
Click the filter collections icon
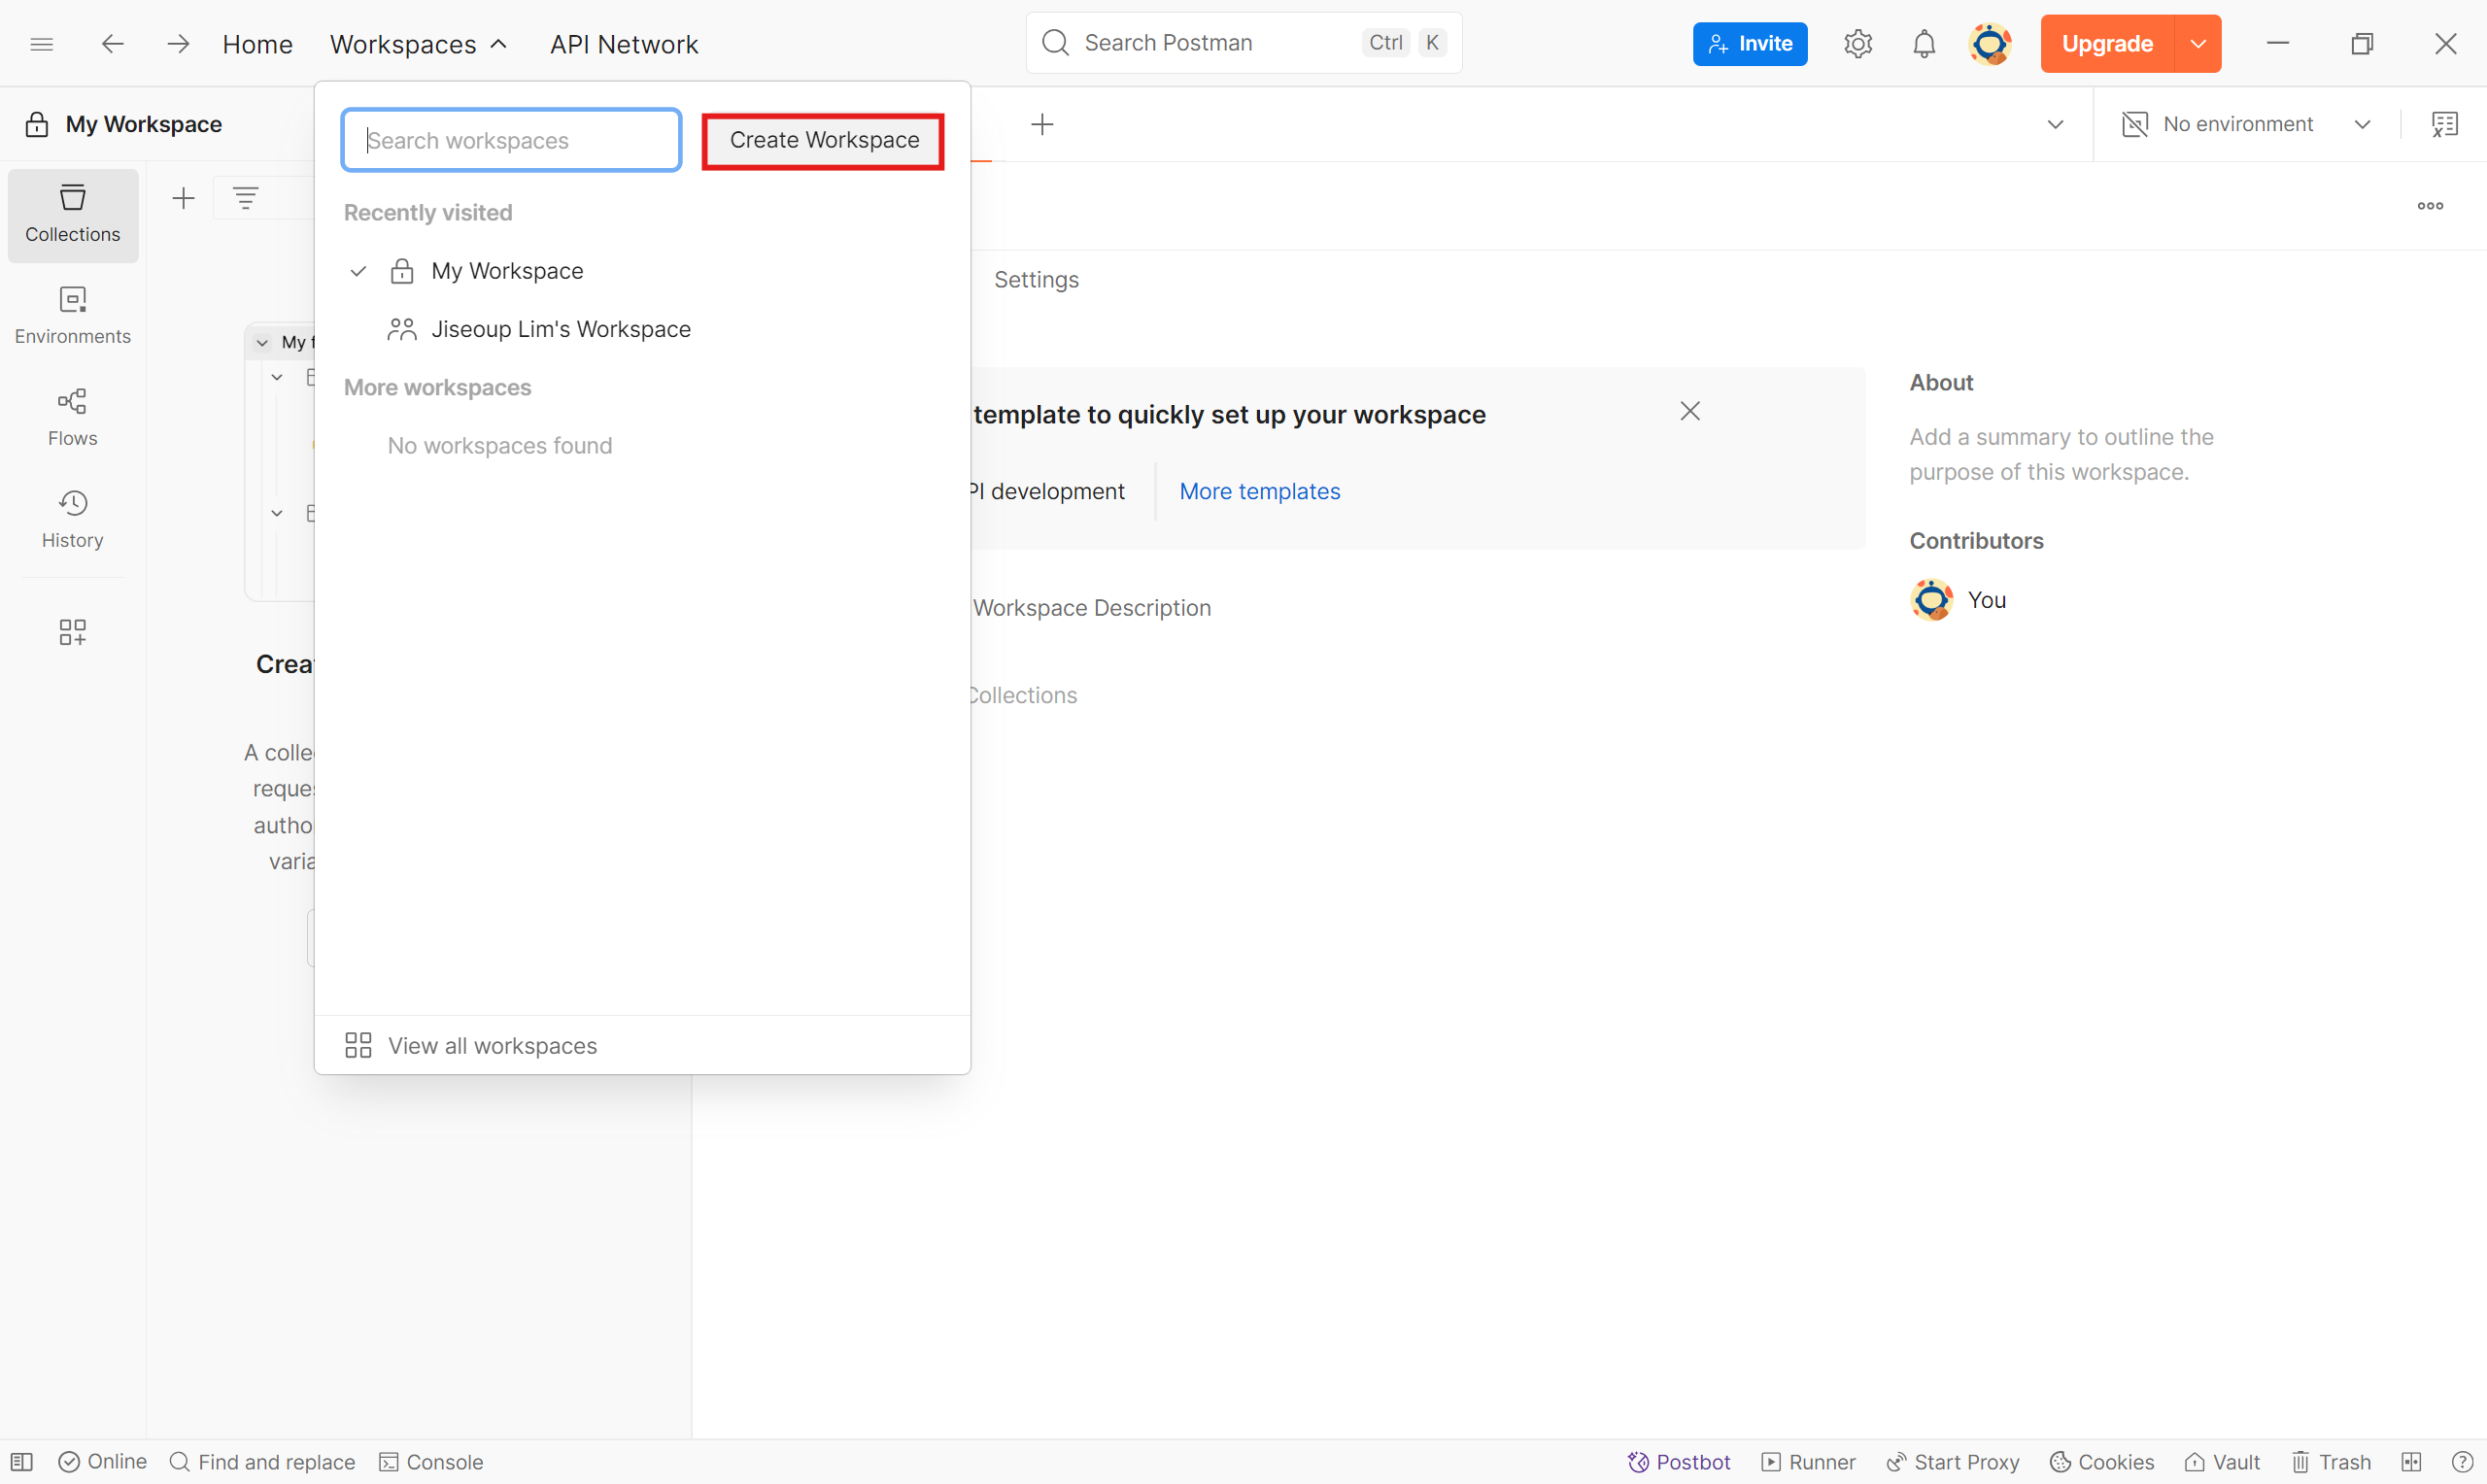[x=245, y=198]
